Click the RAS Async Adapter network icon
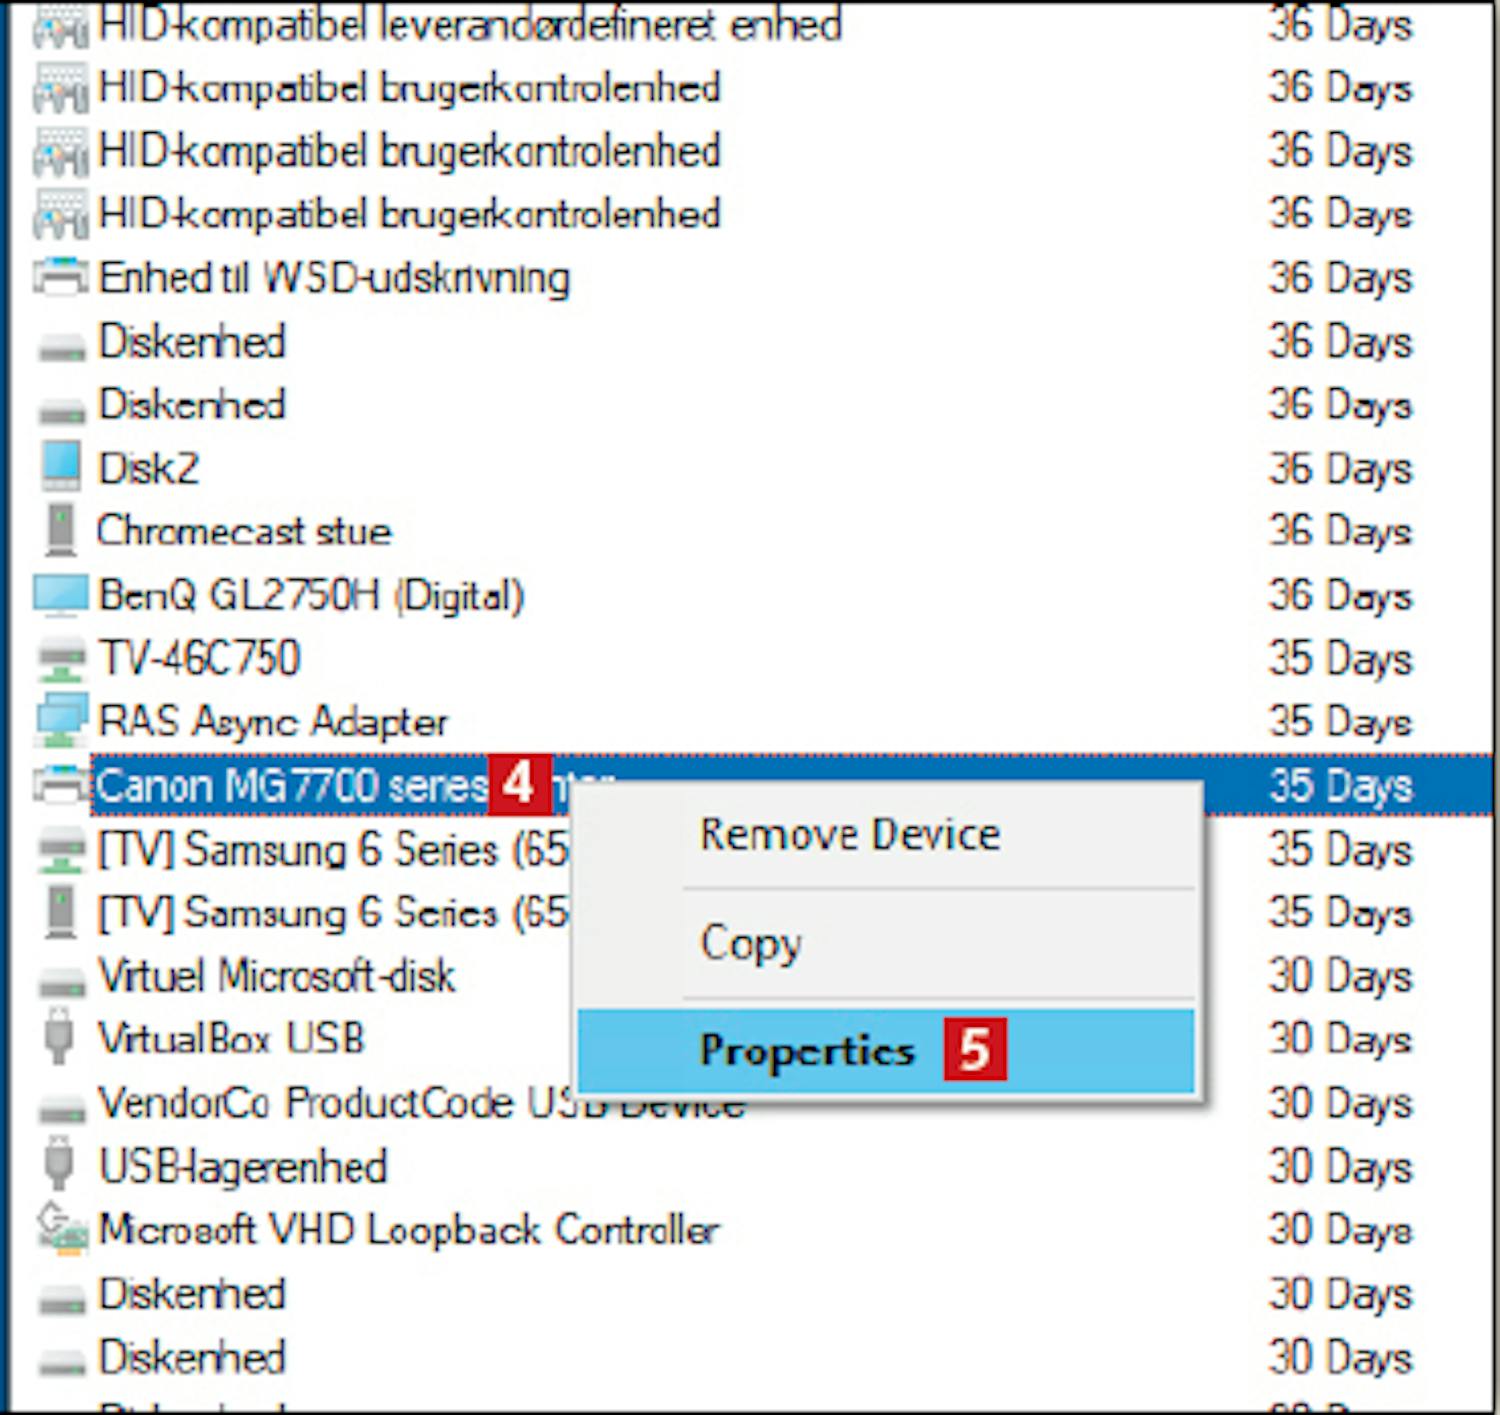This screenshot has height=1415, width=1500. pos(60,721)
